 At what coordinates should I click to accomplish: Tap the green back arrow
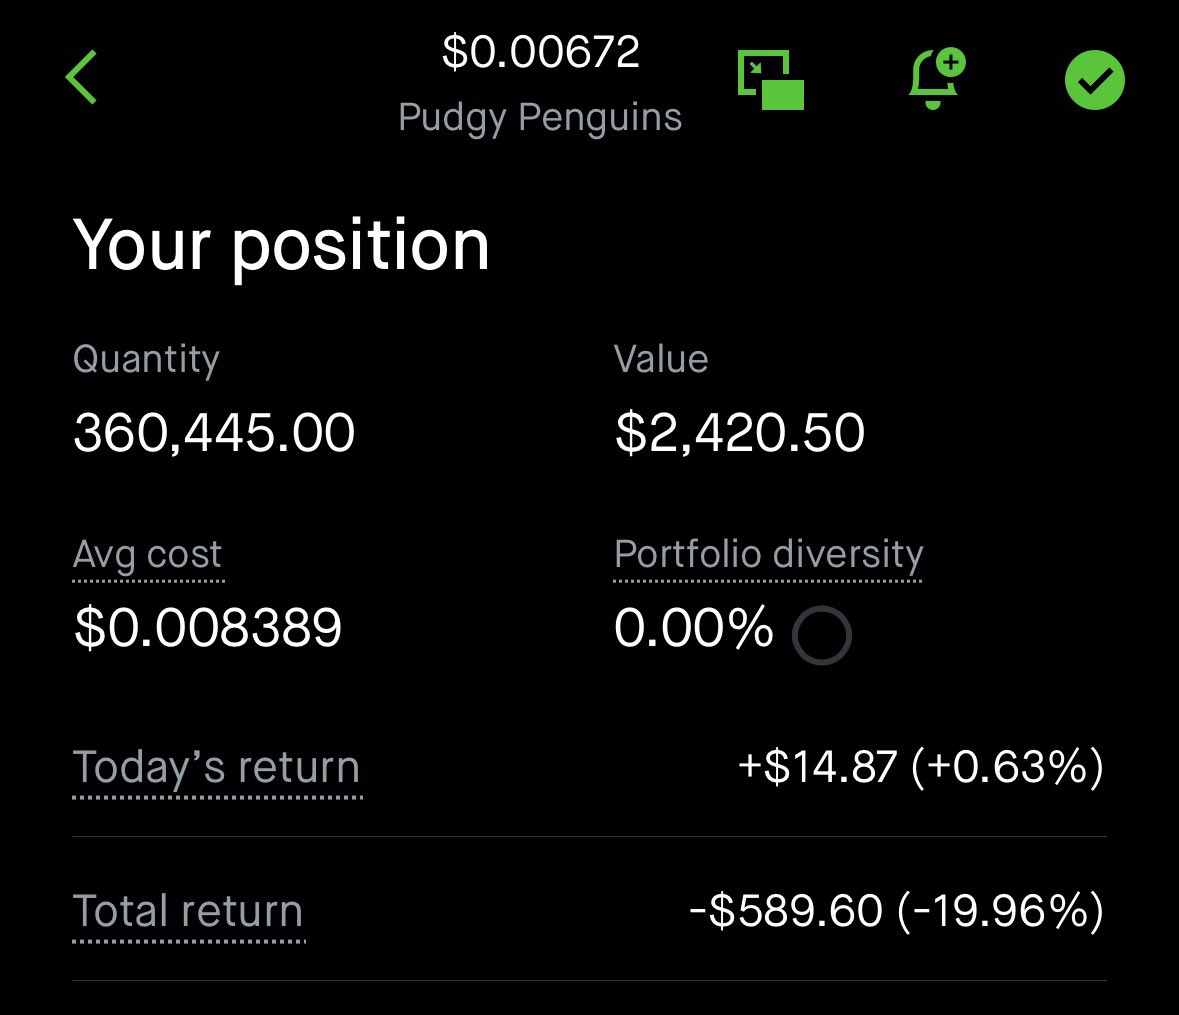click(x=82, y=78)
